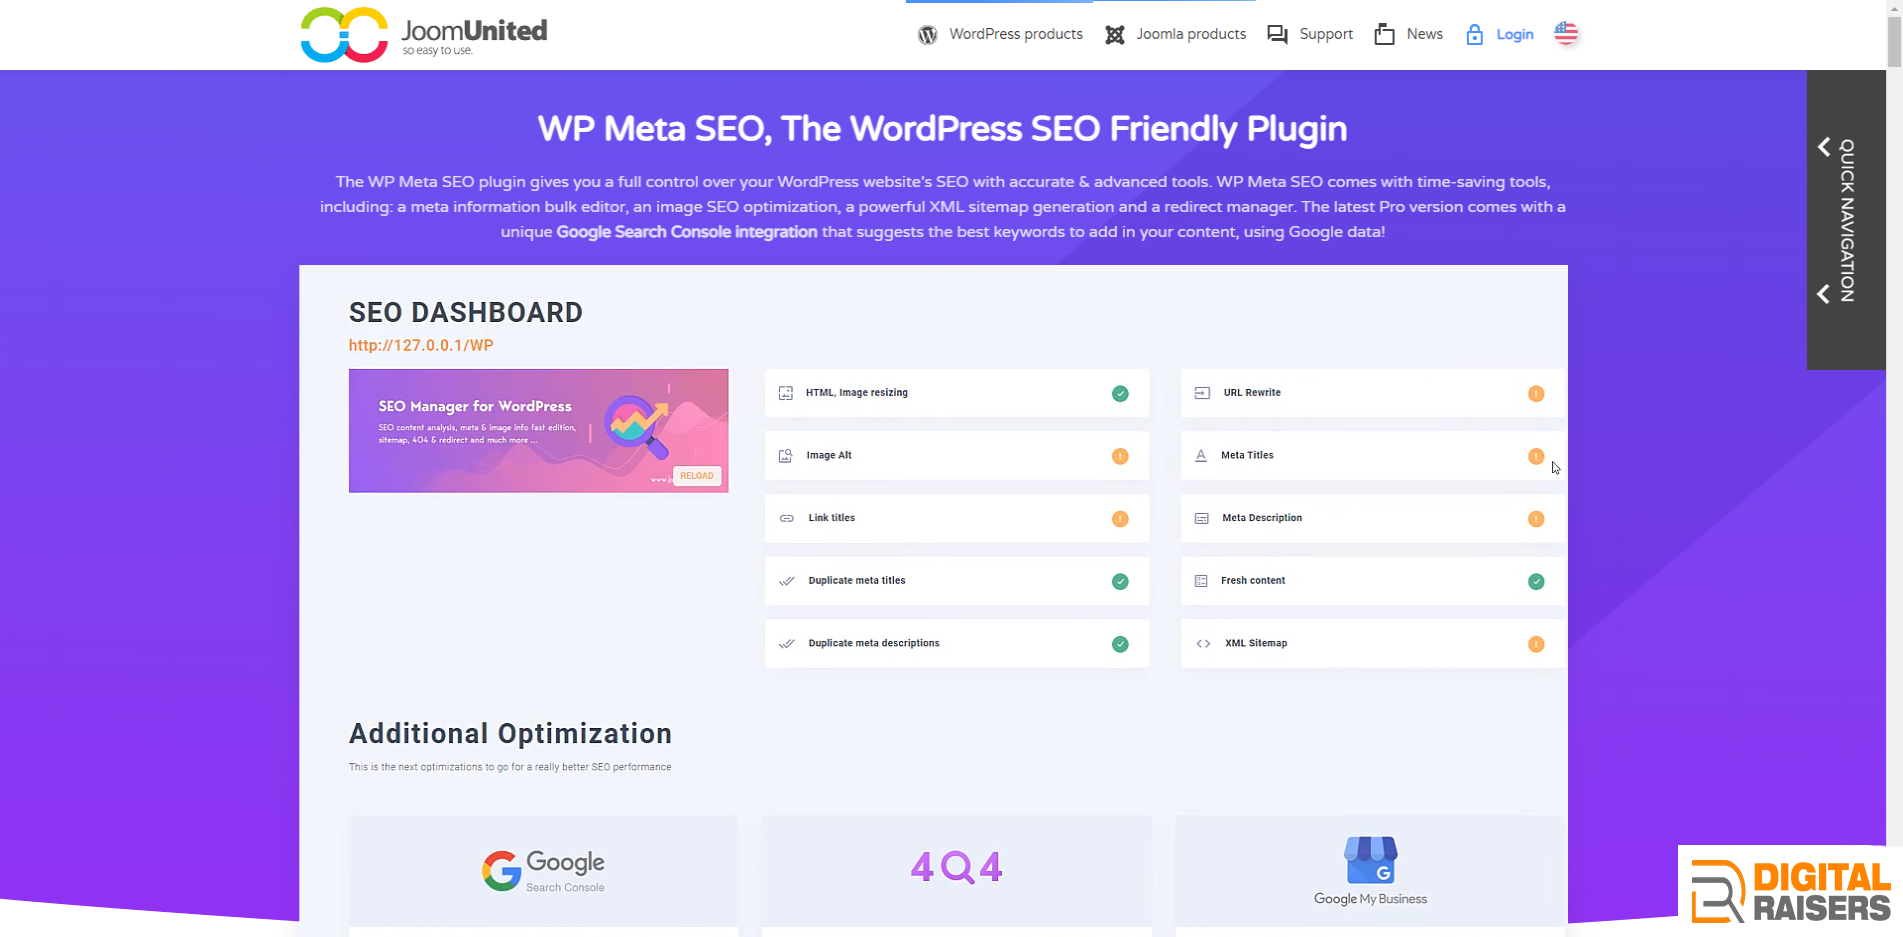
Task: Select the Link titles label
Action: (832, 518)
